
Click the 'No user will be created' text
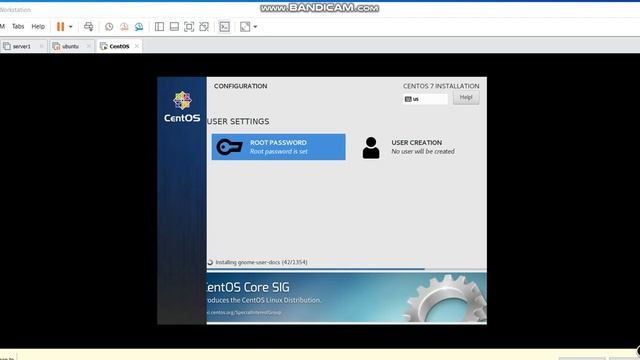coord(423,151)
